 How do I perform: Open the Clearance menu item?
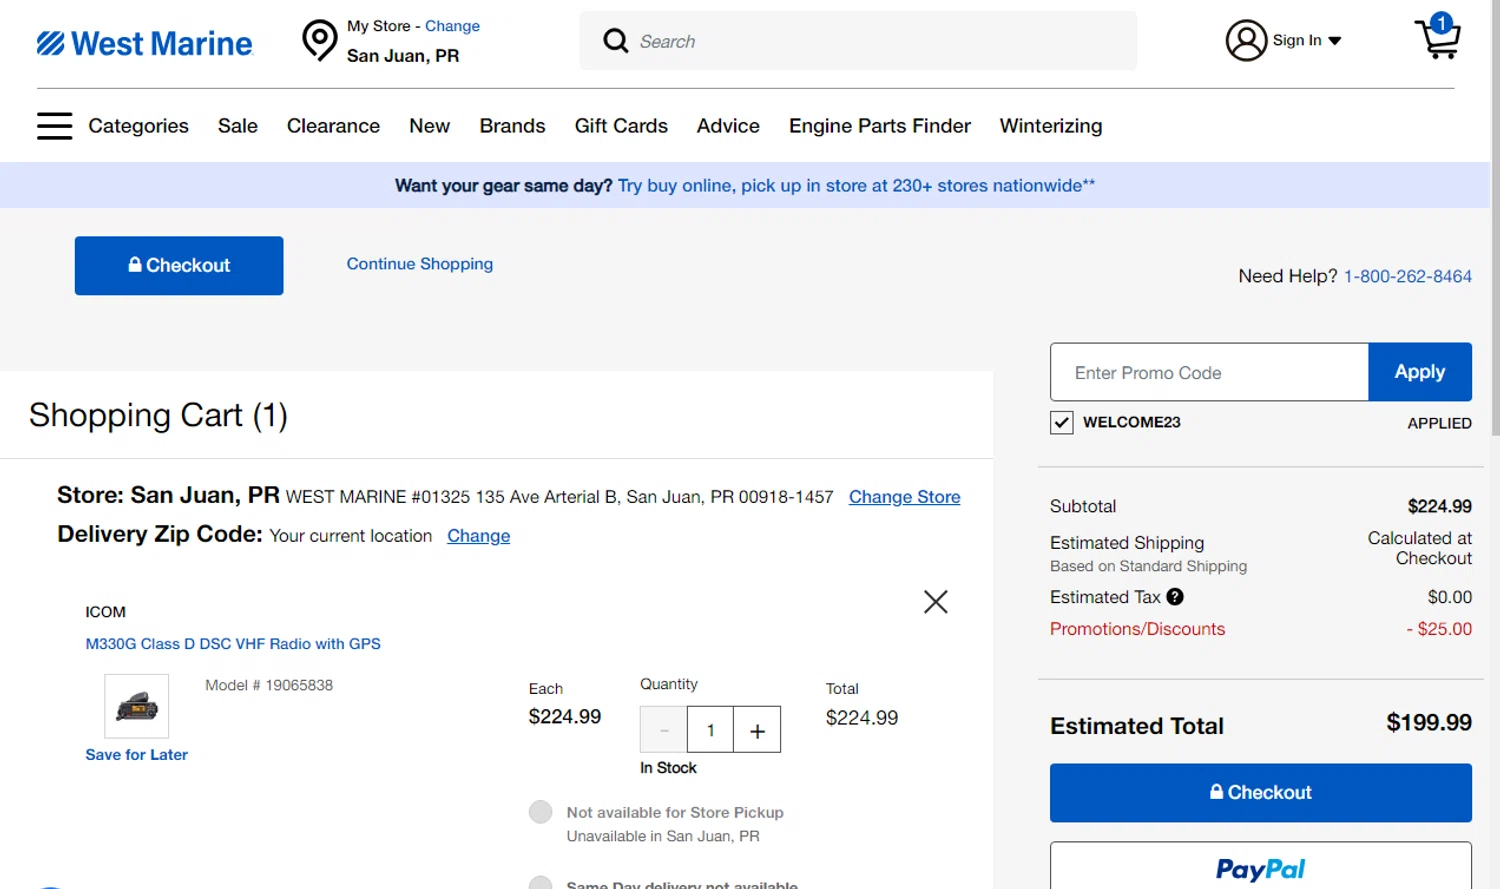click(x=333, y=126)
